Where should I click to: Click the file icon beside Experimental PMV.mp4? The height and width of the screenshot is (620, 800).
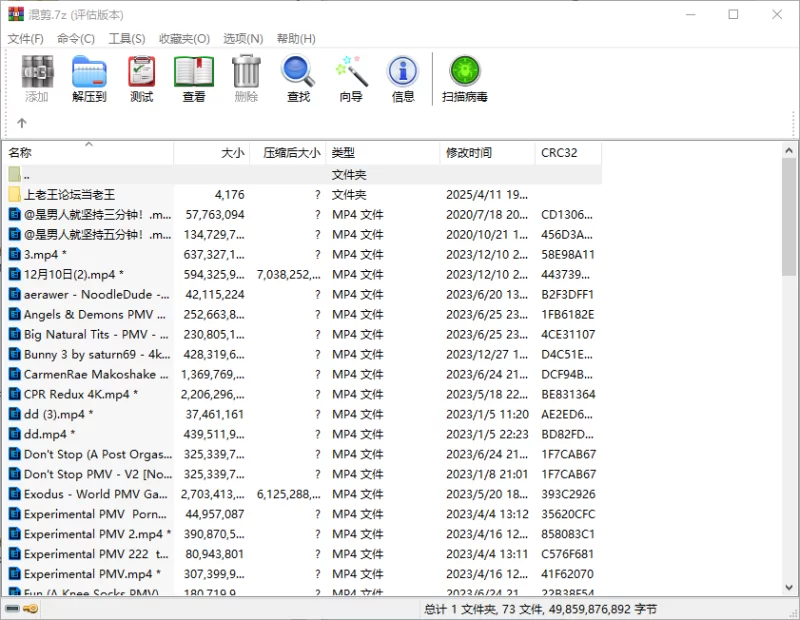pyautogui.click(x=15, y=574)
